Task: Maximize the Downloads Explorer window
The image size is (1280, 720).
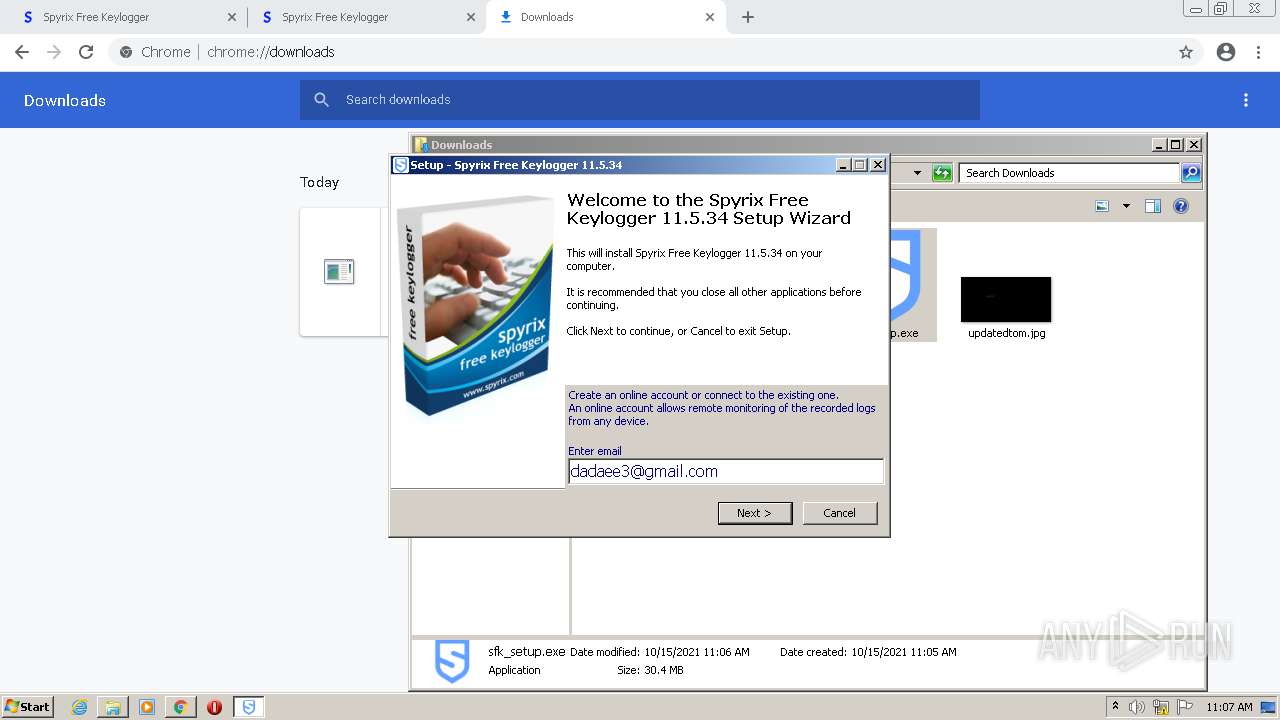Action: 1176,145
